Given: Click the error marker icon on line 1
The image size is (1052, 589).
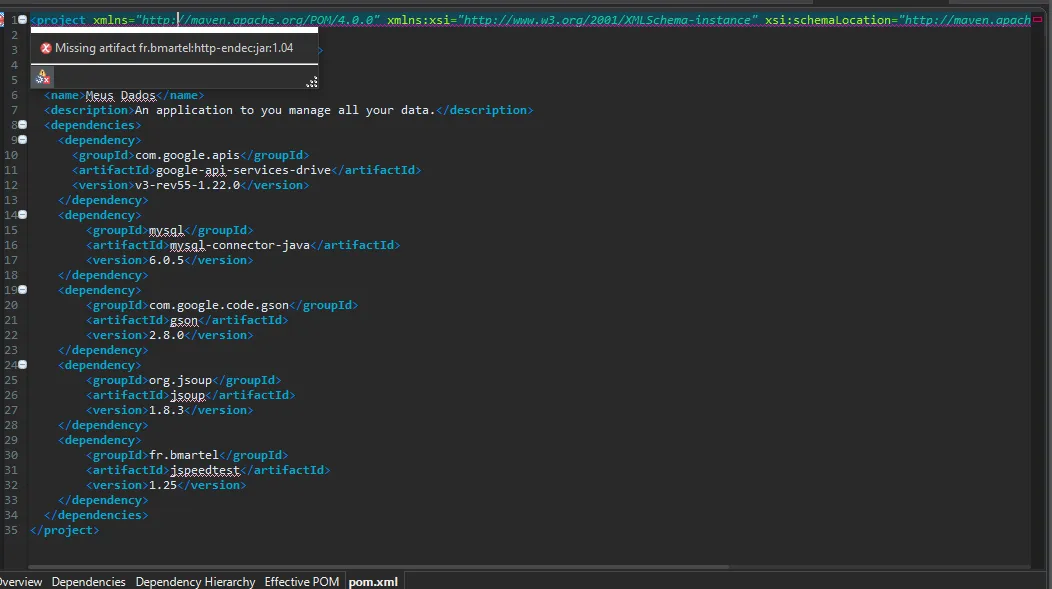Looking at the screenshot, I should tap(3, 19).
